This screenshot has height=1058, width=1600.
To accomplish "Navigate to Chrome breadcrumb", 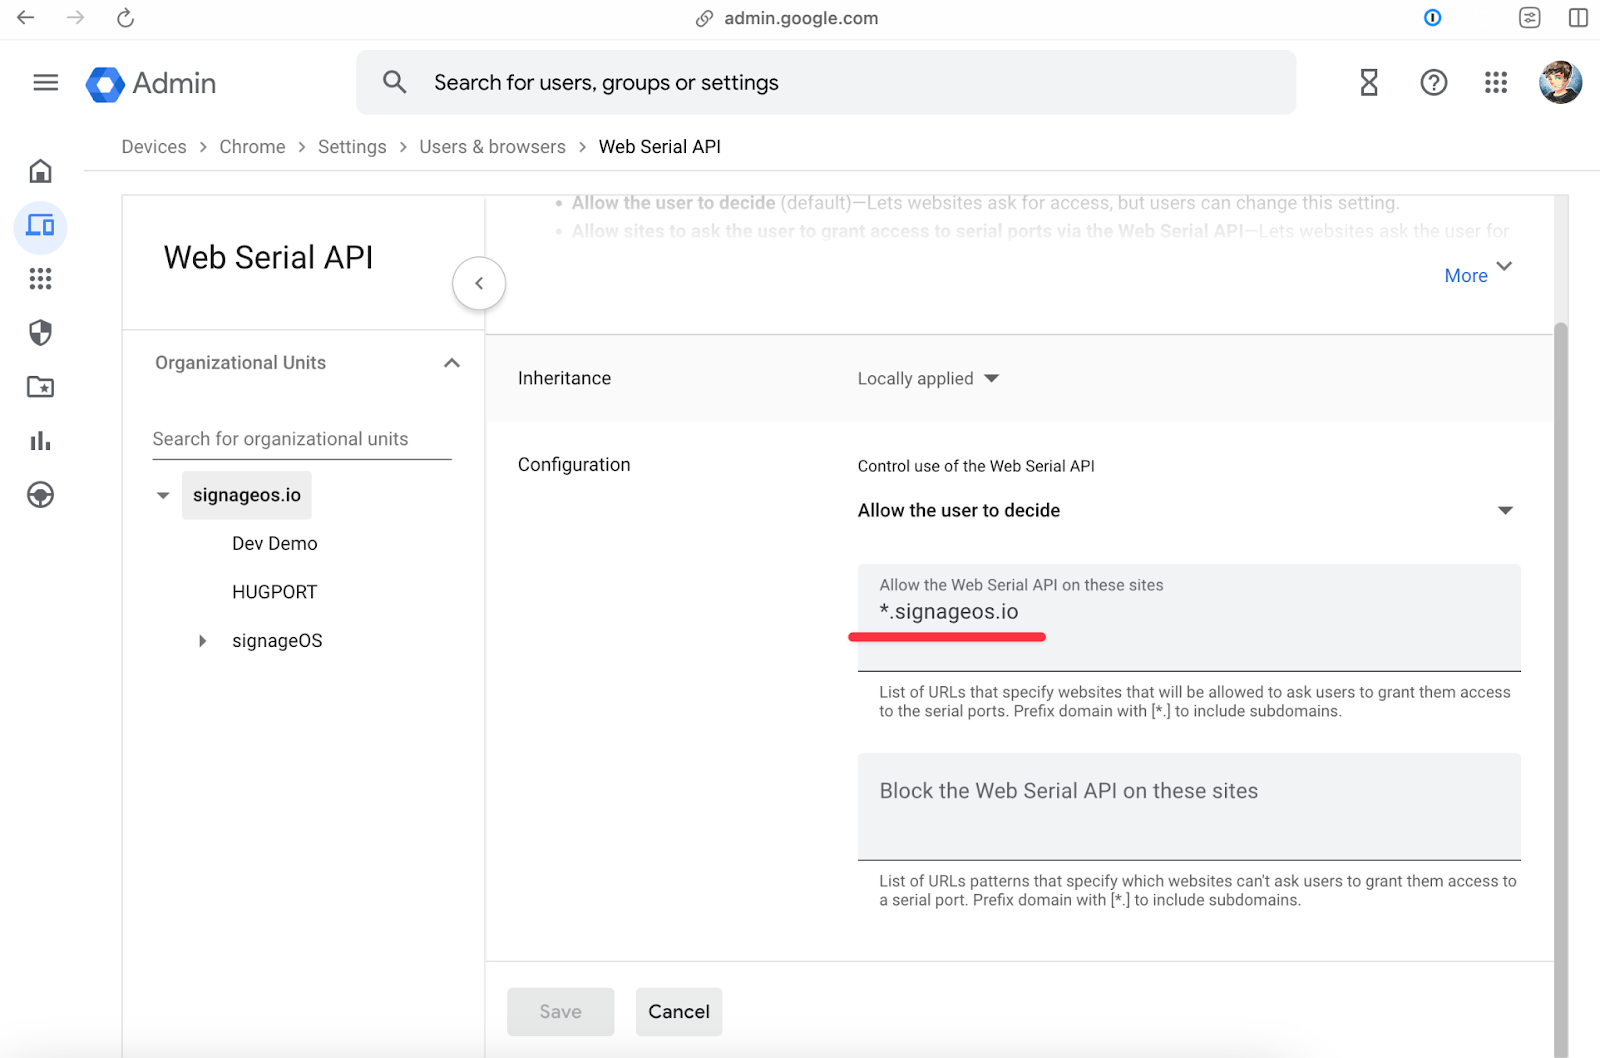I will [x=252, y=147].
